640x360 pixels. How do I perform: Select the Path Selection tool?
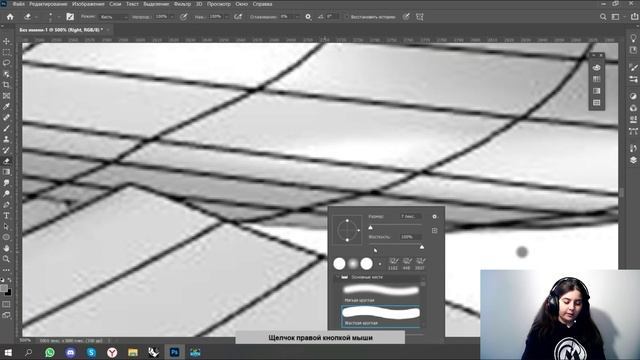[7, 226]
